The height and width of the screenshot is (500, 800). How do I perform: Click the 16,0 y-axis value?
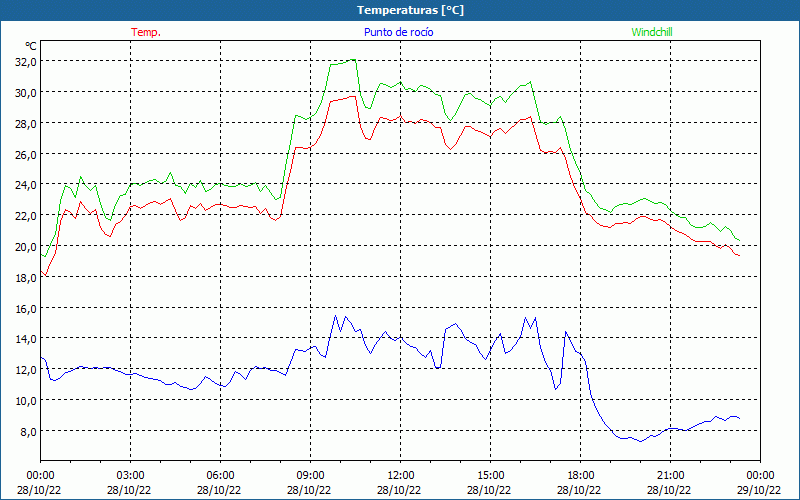pyautogui.click(x=26, y=308)
